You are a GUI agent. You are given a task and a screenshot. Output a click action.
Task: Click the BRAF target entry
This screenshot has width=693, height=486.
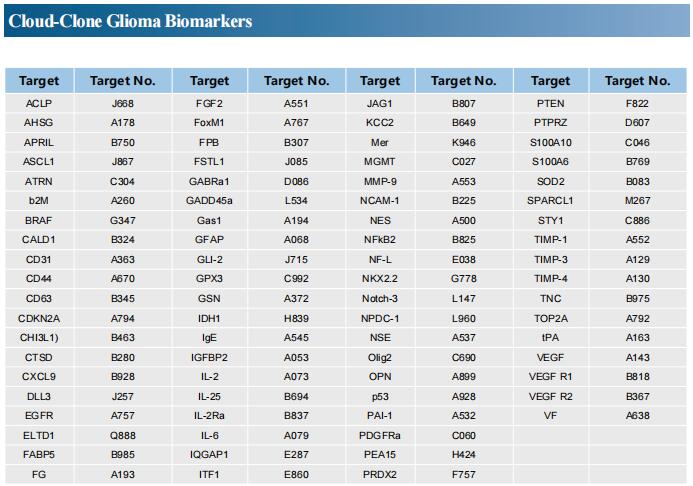[39, 220]
